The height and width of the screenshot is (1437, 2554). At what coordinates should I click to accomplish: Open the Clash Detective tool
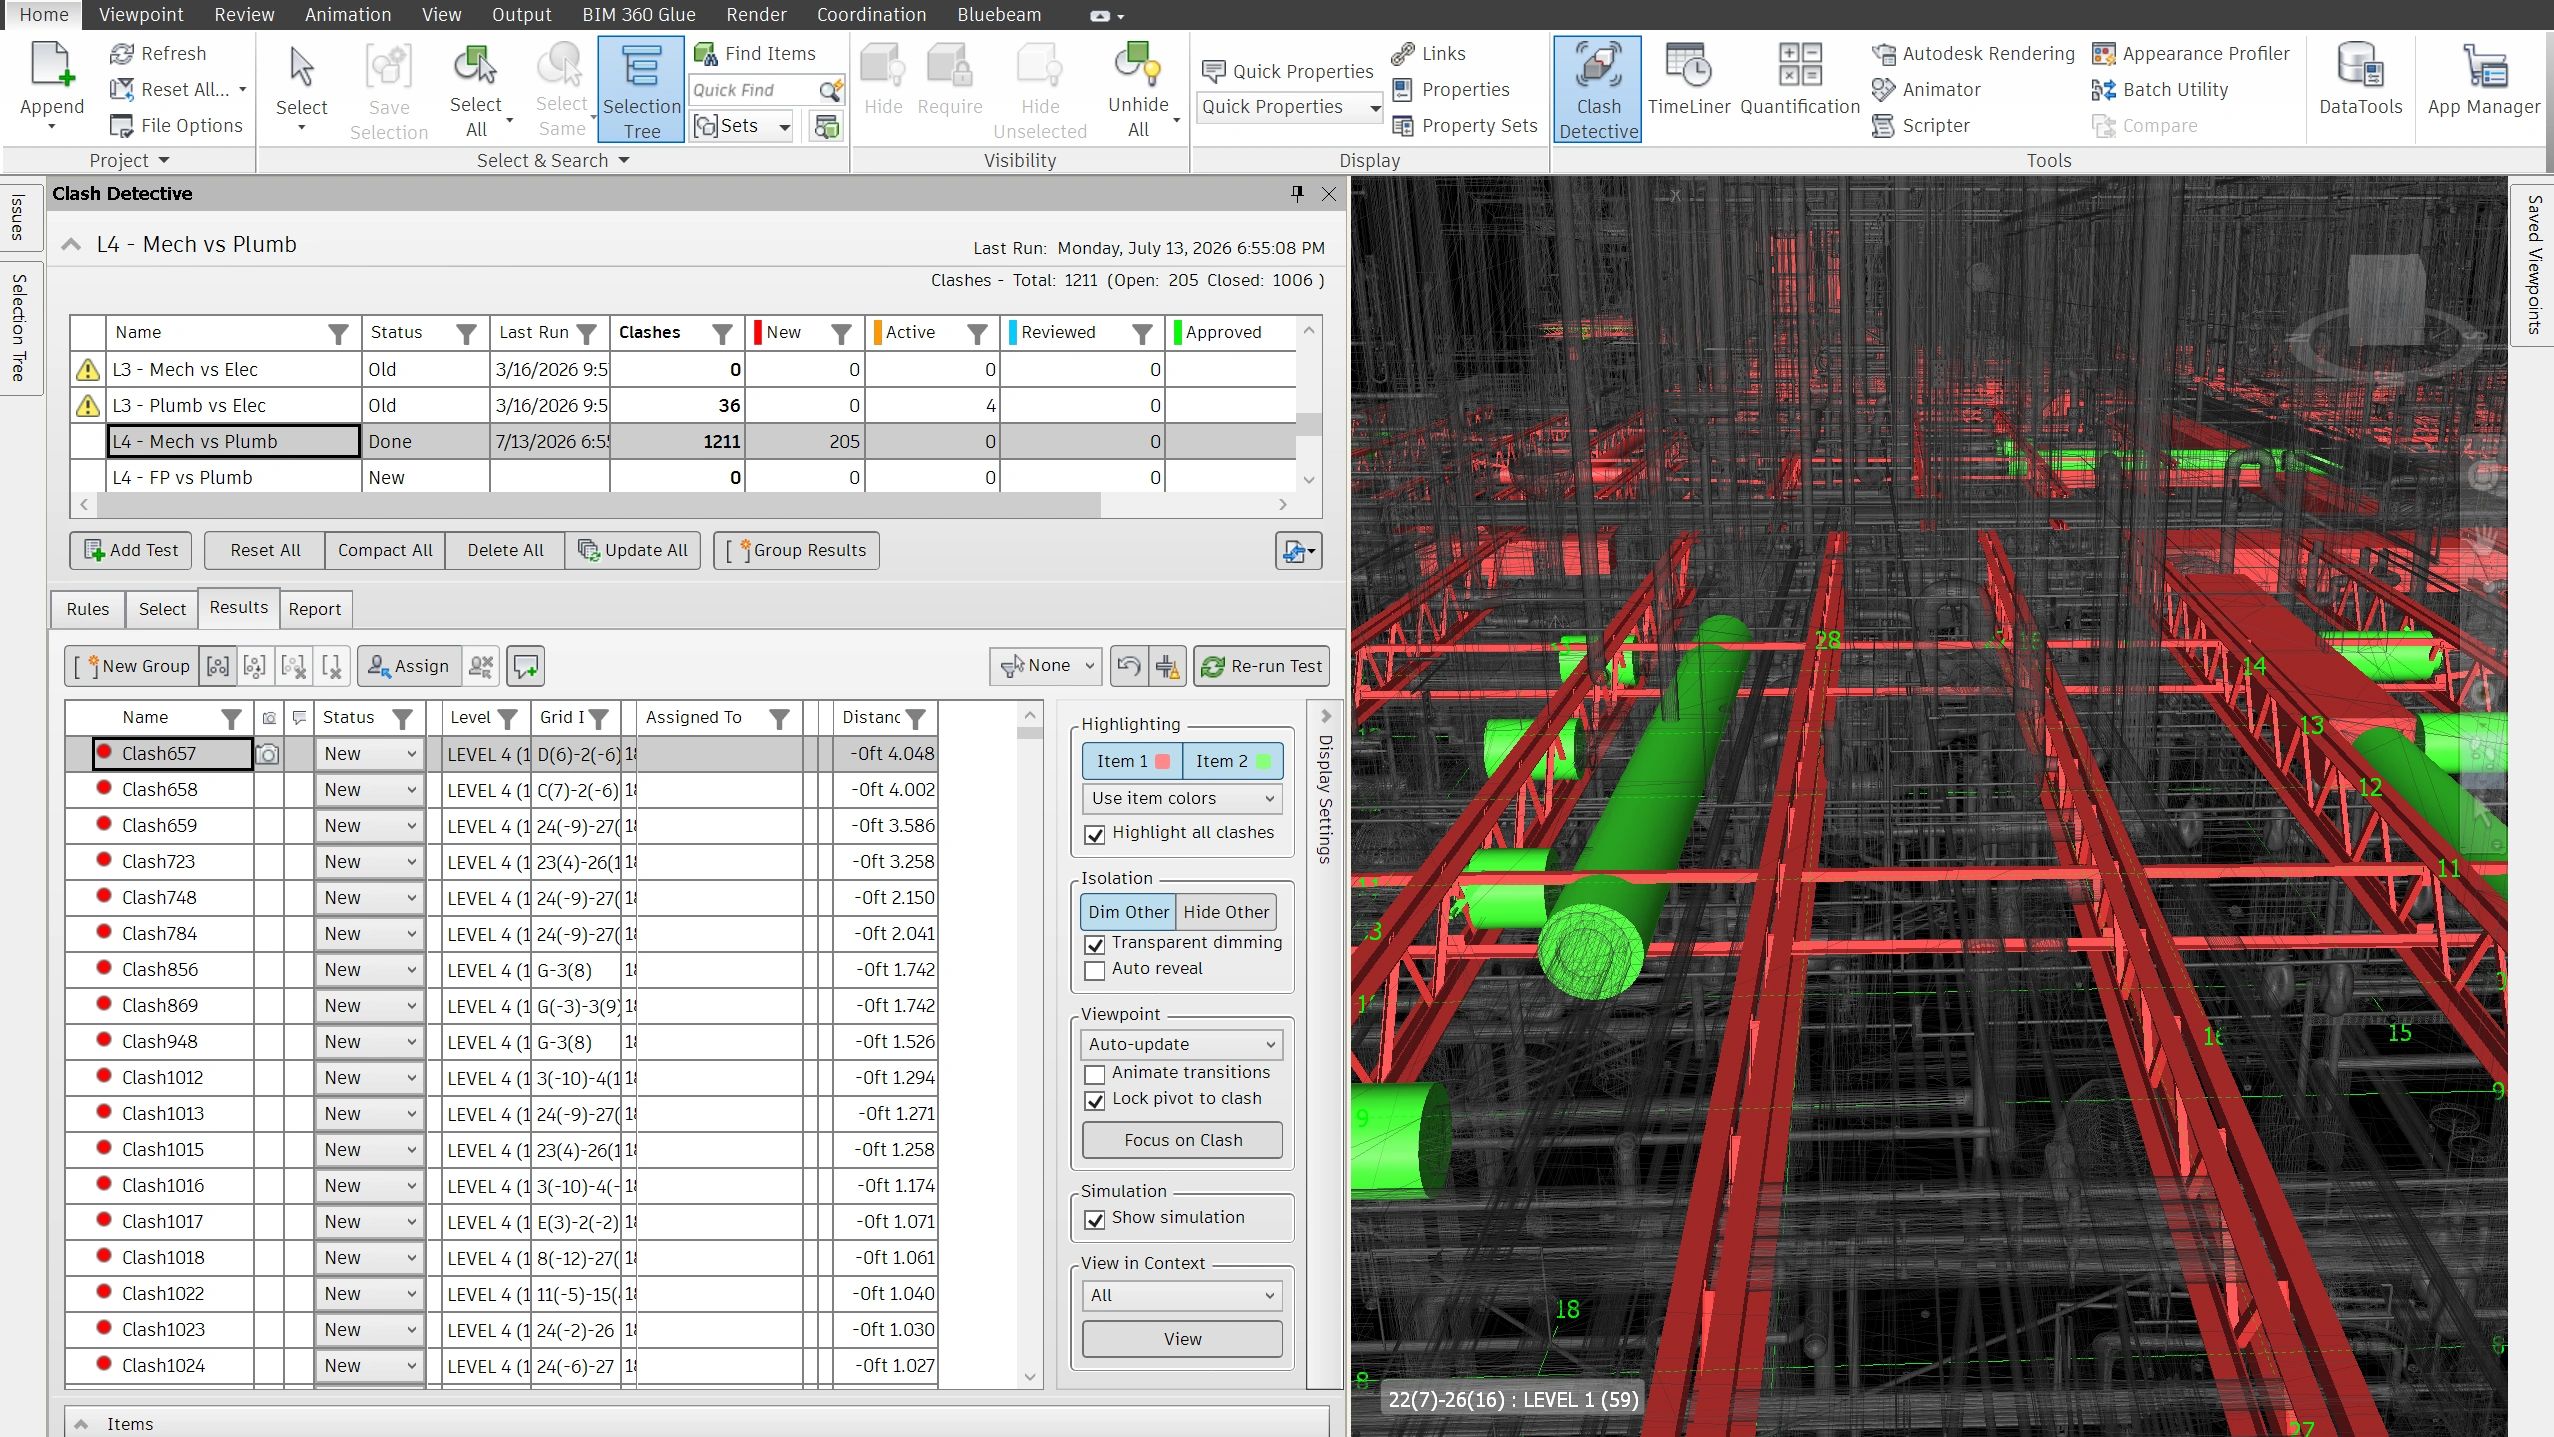(x=1597, y=90)
